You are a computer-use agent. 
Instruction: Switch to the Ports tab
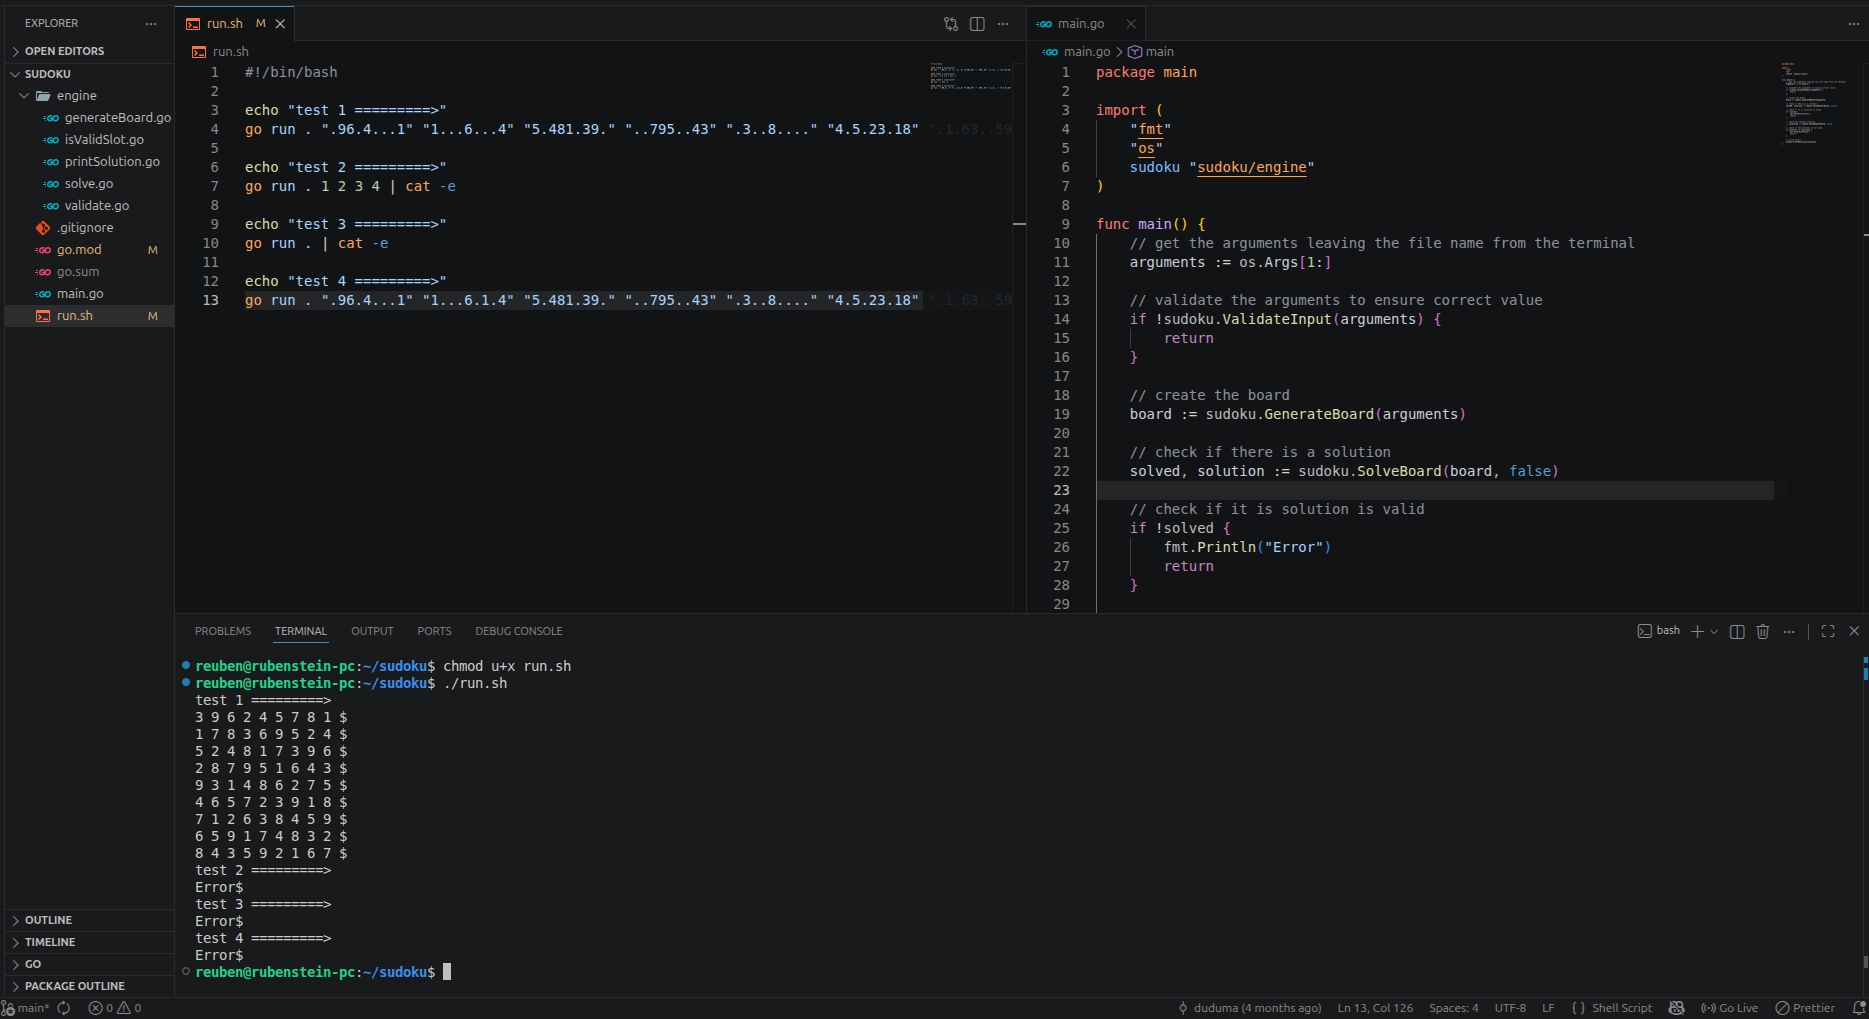[x=434, y=631]
